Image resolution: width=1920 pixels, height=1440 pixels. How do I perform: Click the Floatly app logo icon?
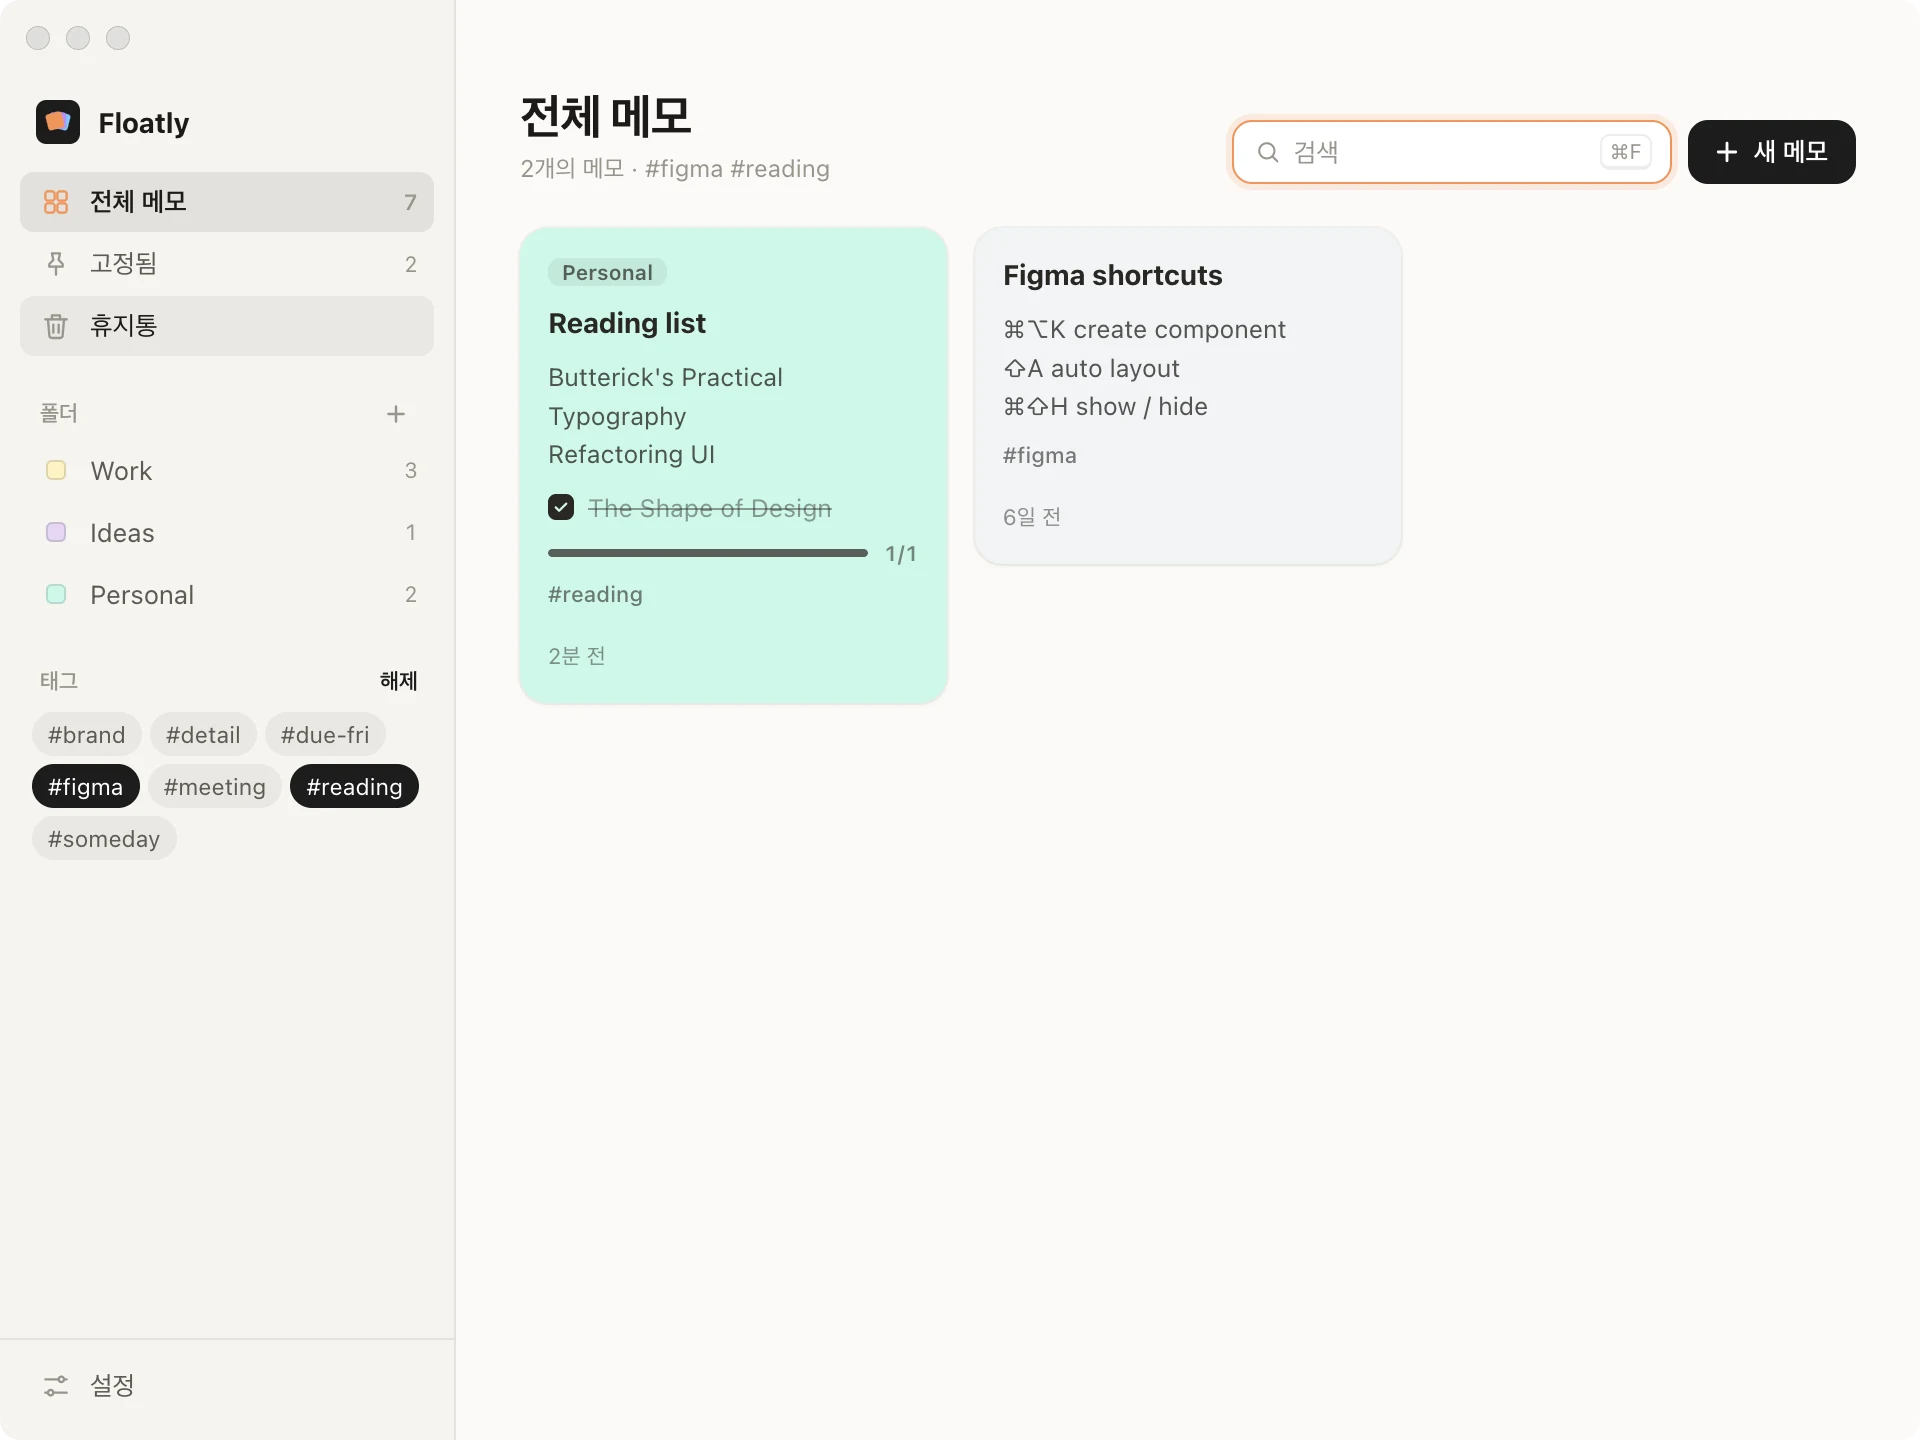point(58,122)
